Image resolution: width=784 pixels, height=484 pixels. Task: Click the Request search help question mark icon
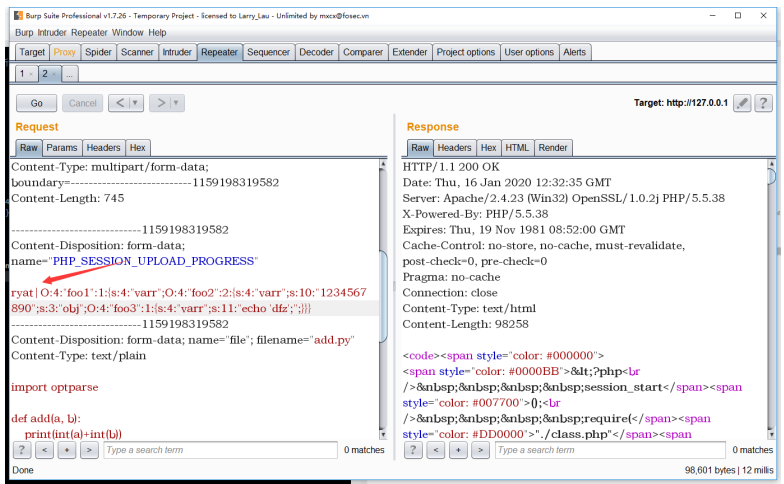pos(22,450)
